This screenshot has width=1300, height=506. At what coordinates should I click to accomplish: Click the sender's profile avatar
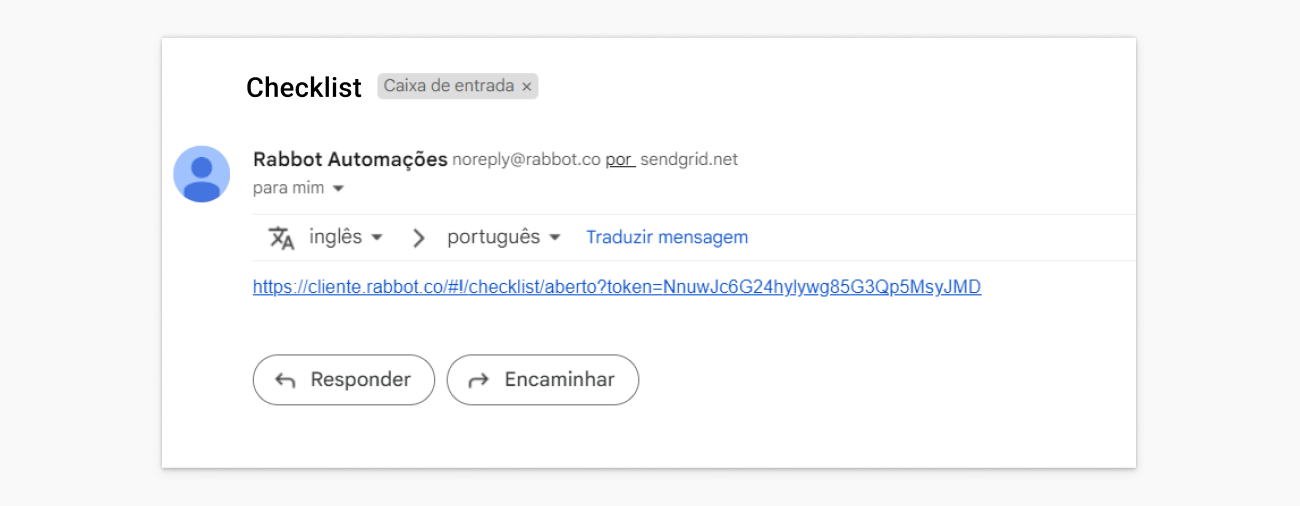point(202,174)
